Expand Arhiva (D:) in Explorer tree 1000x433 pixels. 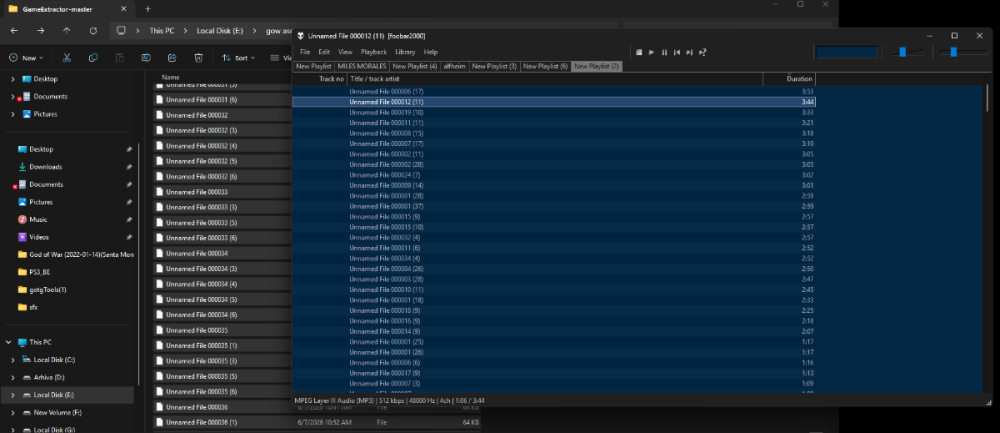[13, 378]
